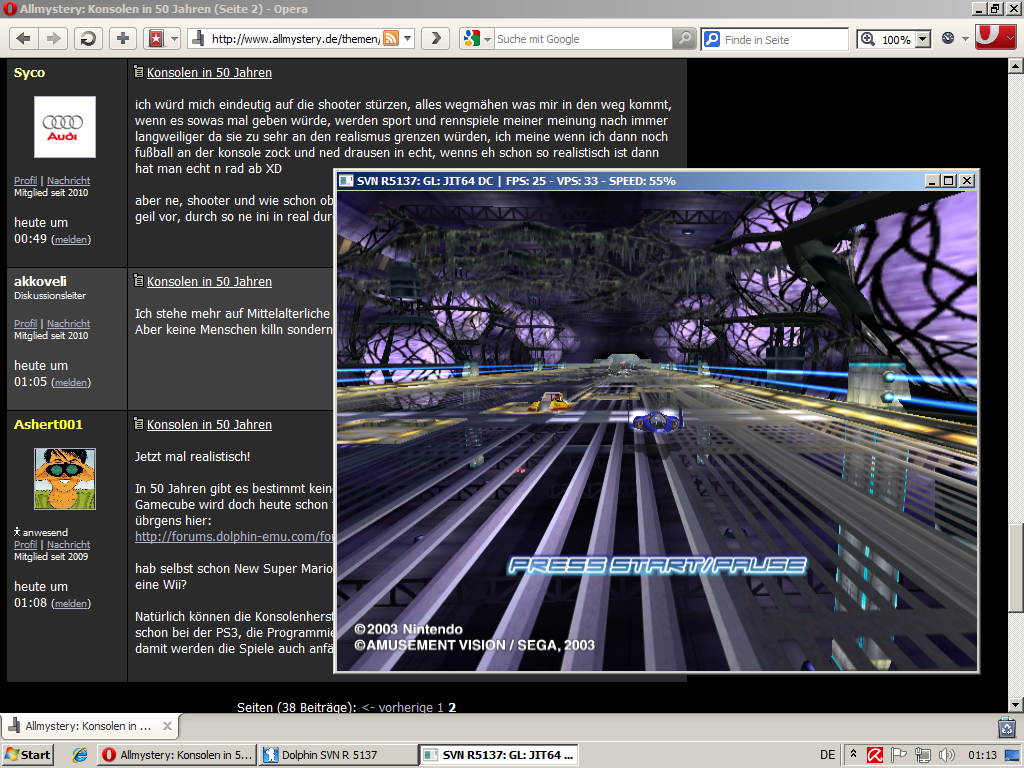
Task: Click melden next to 01:05 post
Action: click(71, 383)
